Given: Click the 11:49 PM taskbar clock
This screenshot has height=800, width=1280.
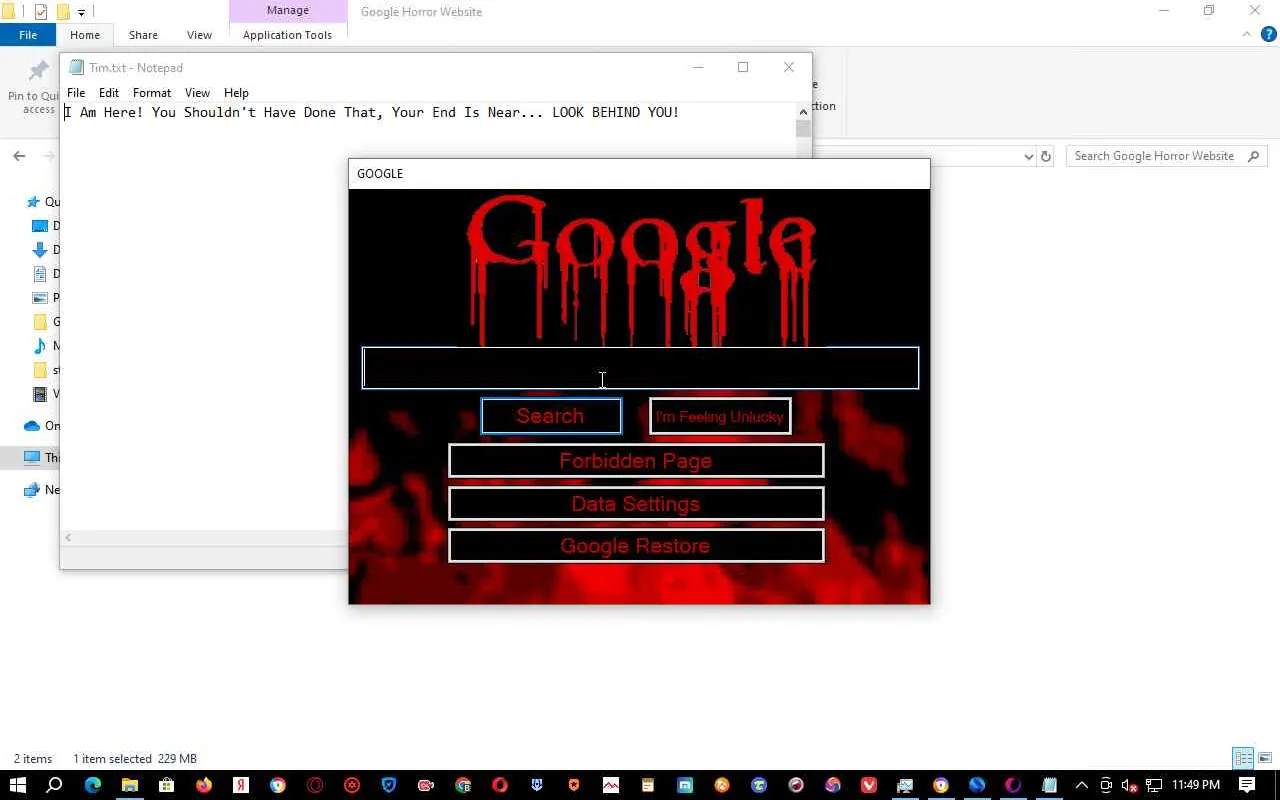Looking at the screenshot, I should (x=1195, y=785).
